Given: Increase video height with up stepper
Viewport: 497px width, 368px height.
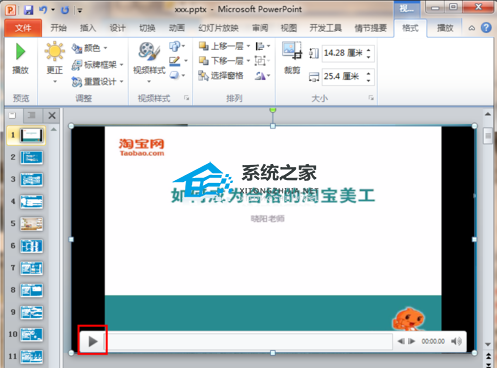Looking at the screenshot, I should point(369,50).
